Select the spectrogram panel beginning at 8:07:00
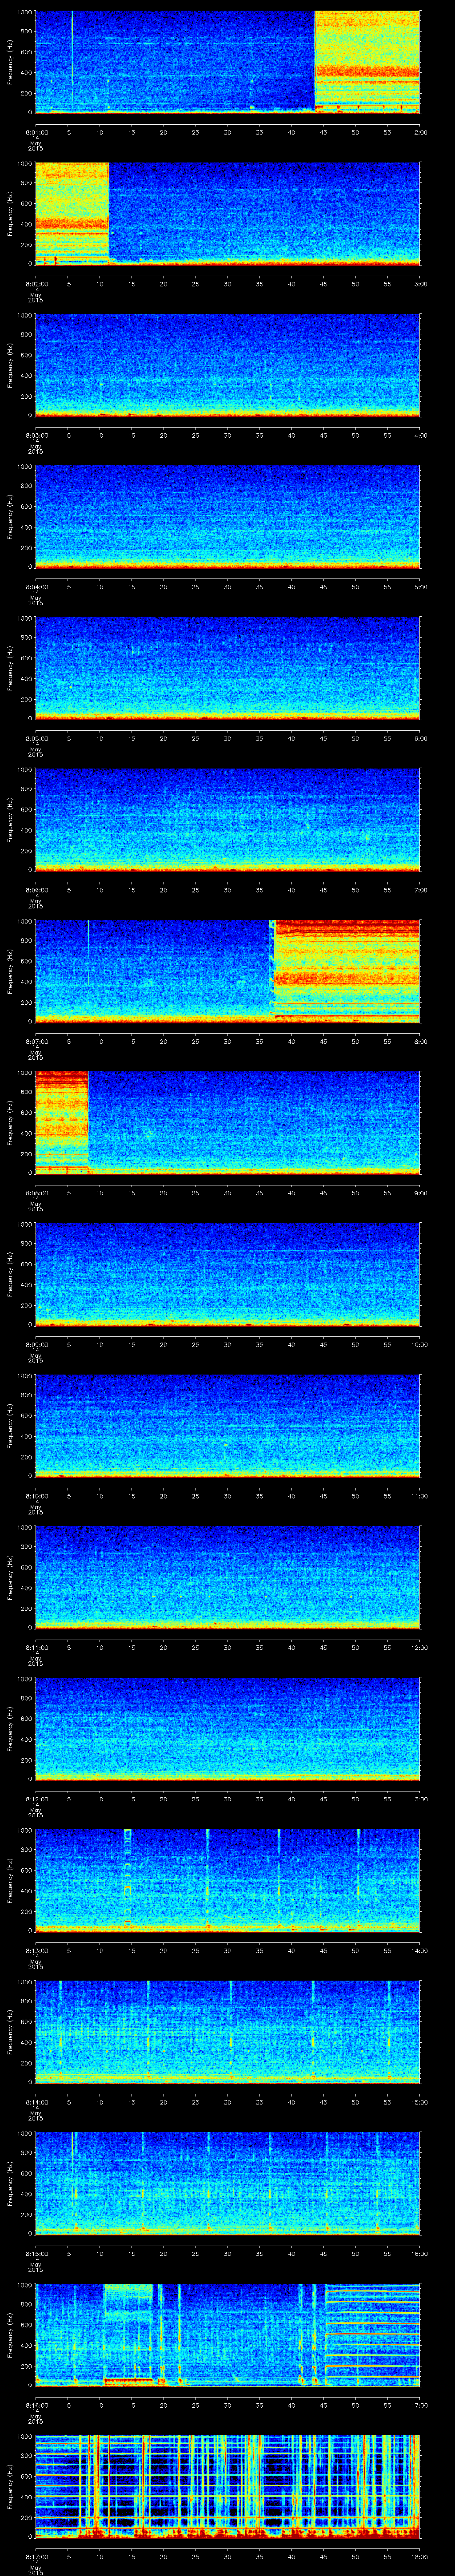 [x=227, y=971]
